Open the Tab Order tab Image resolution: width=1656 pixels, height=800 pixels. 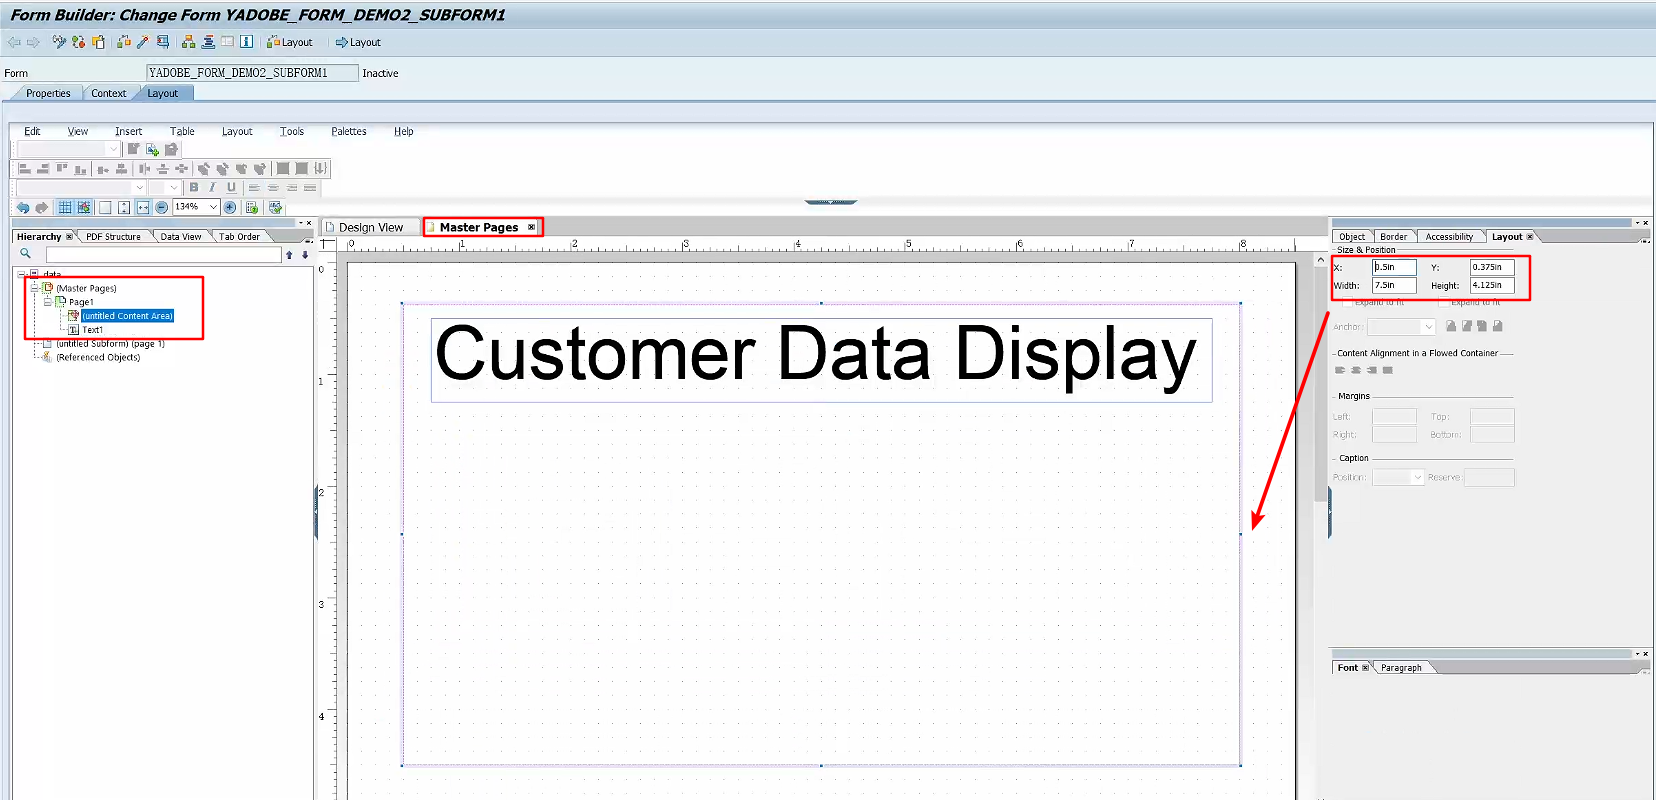tap(239, 237)
